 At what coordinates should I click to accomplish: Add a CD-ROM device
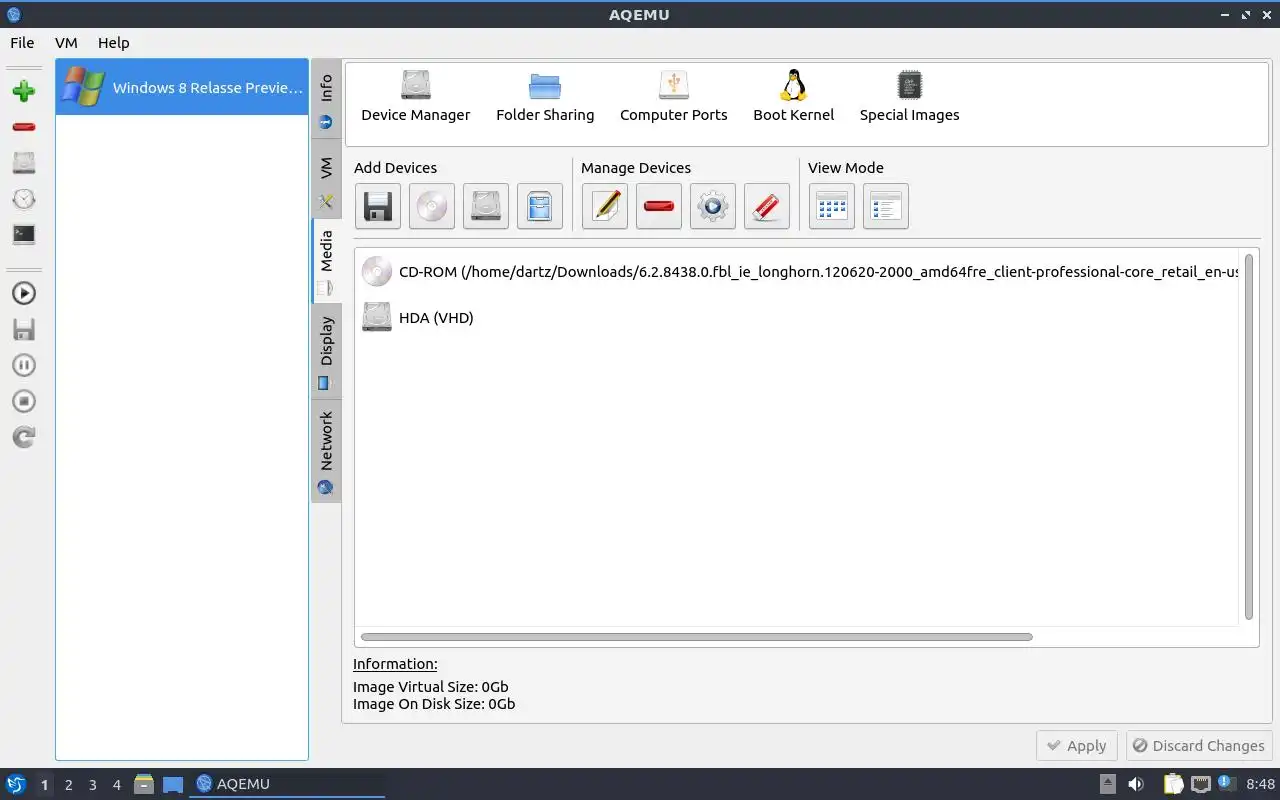(432, 206)
